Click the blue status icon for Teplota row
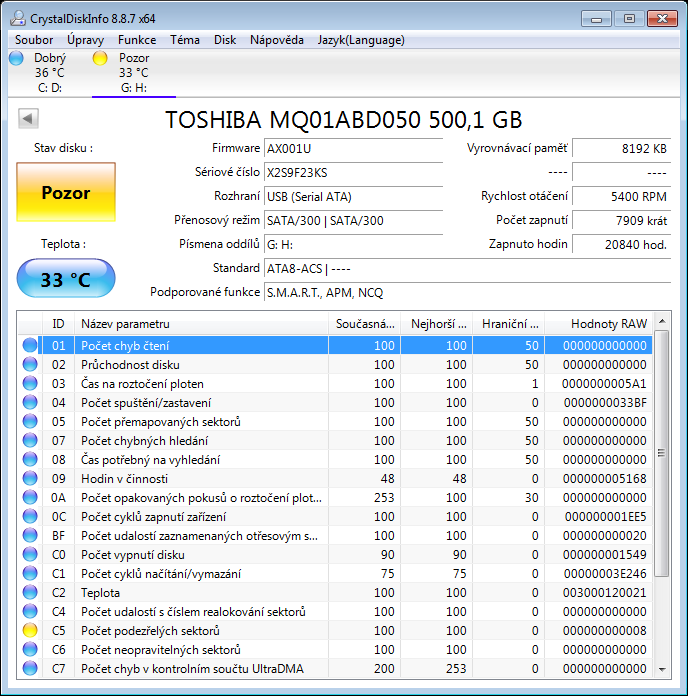The image size is (688, 696). tap(30, 593)
